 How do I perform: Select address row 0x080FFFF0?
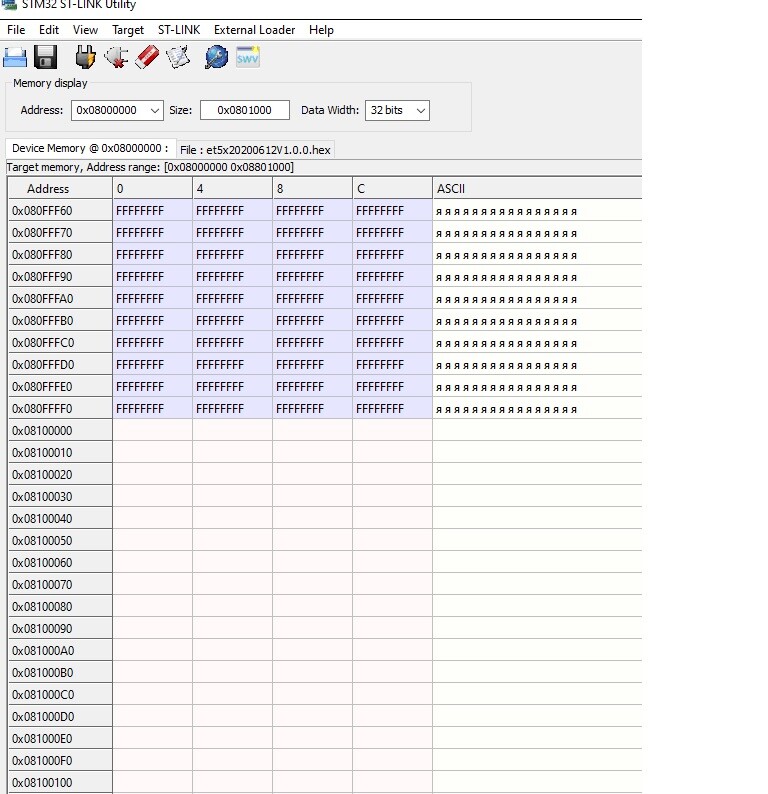[x=60, y=409]
